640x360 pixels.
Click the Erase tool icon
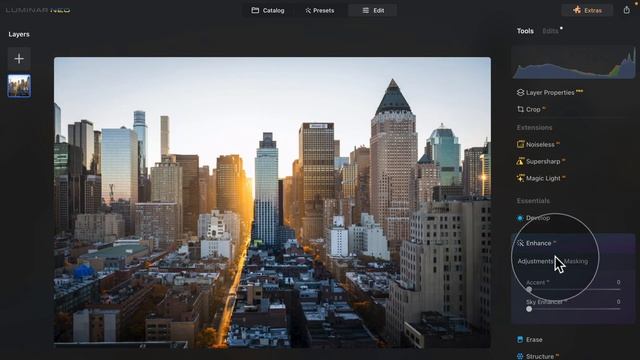[x=520, y=340]
